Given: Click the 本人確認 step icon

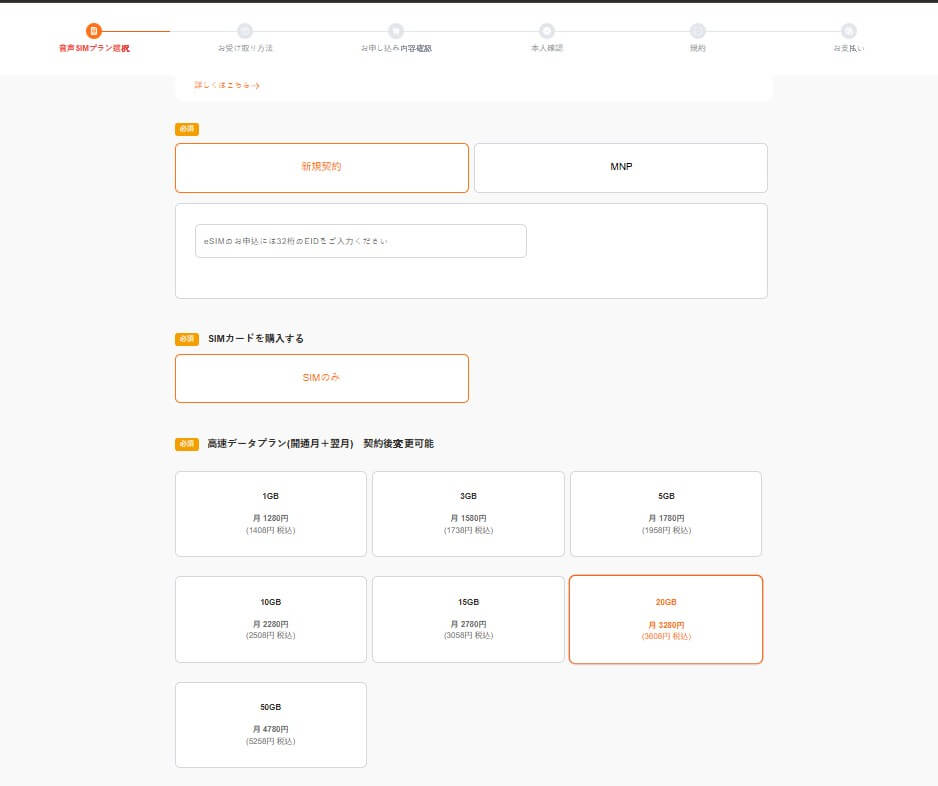Looking at the screenshot, I should [x=547, y=31].
